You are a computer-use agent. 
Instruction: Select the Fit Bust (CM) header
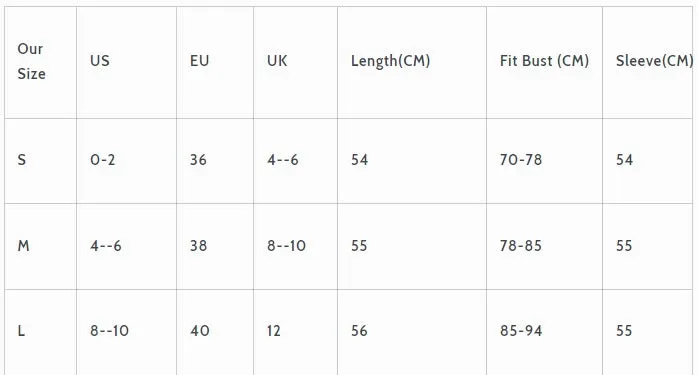coord(544,62)
